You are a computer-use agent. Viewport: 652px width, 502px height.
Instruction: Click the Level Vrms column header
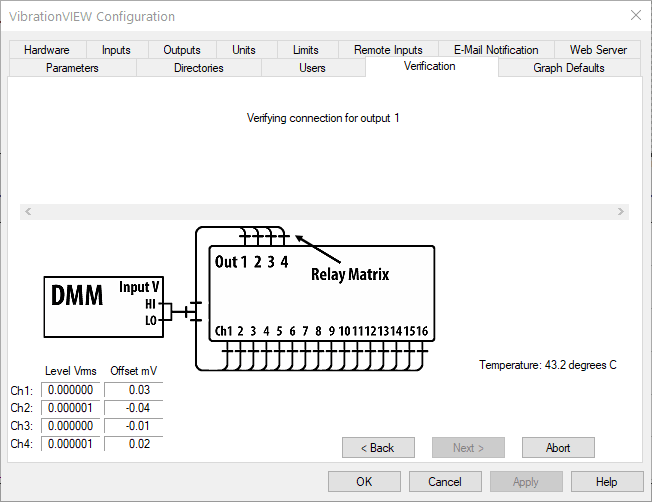tap(71, 371)
